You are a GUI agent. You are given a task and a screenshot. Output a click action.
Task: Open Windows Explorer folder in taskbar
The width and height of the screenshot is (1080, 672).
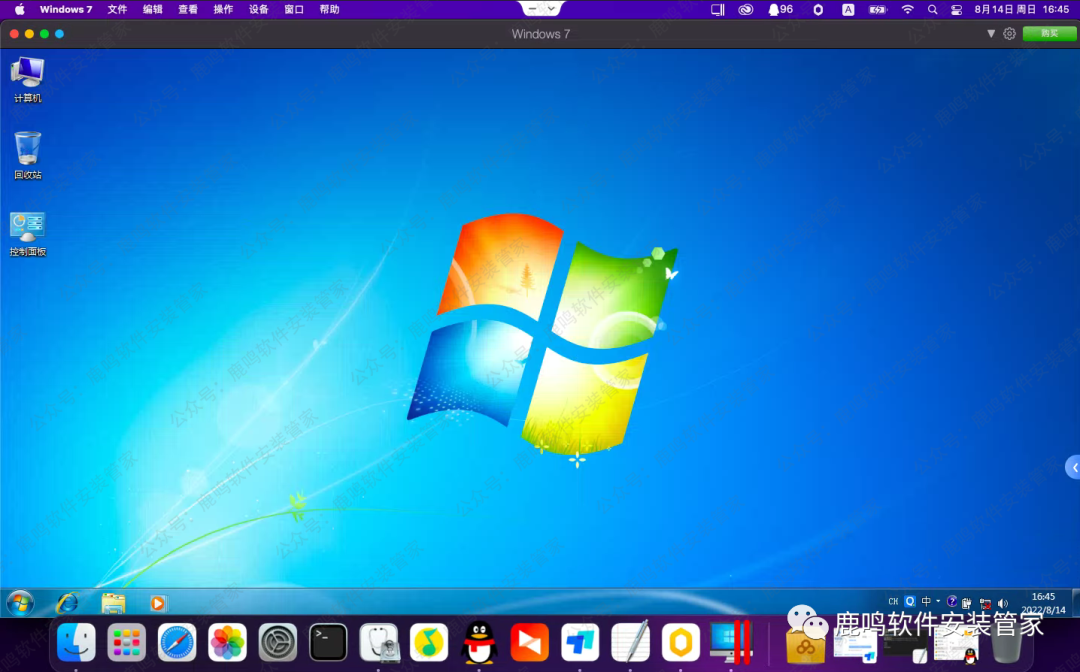113,602
